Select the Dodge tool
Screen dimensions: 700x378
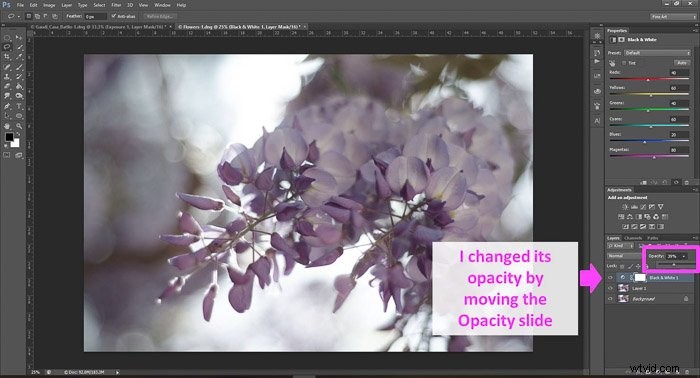point(19,96)
